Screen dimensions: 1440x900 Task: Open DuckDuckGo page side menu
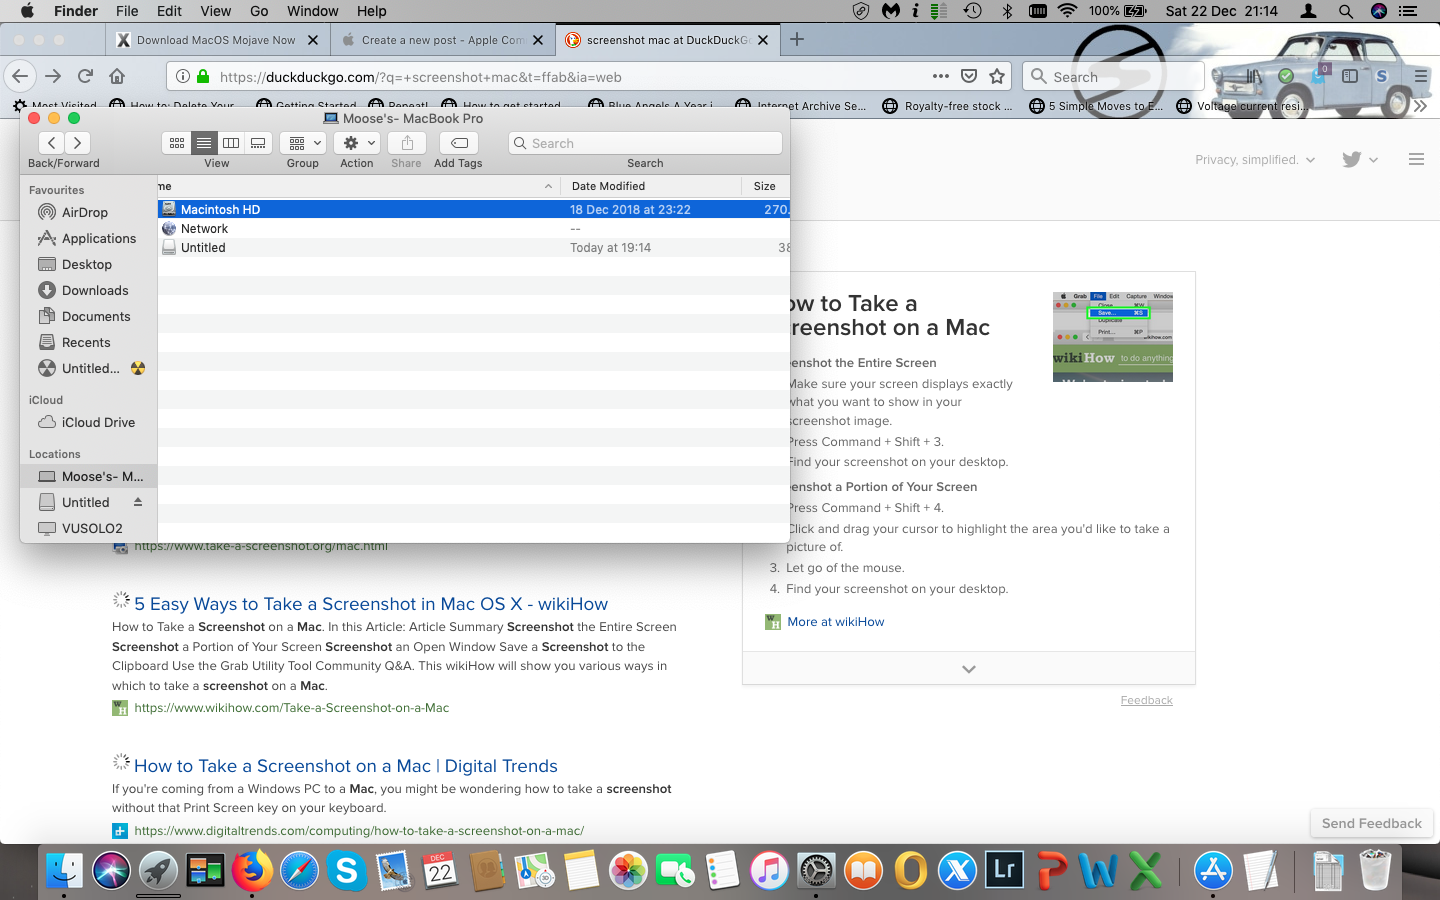[1416, 159]
